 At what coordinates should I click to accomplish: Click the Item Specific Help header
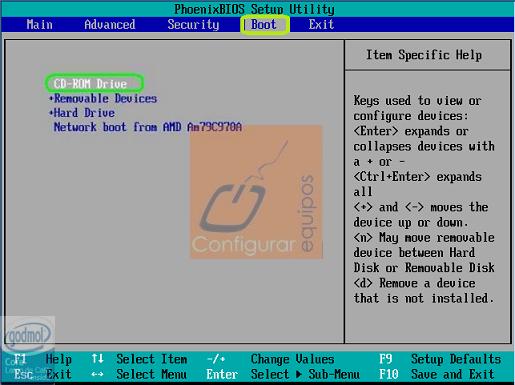(x=424, y=55)
